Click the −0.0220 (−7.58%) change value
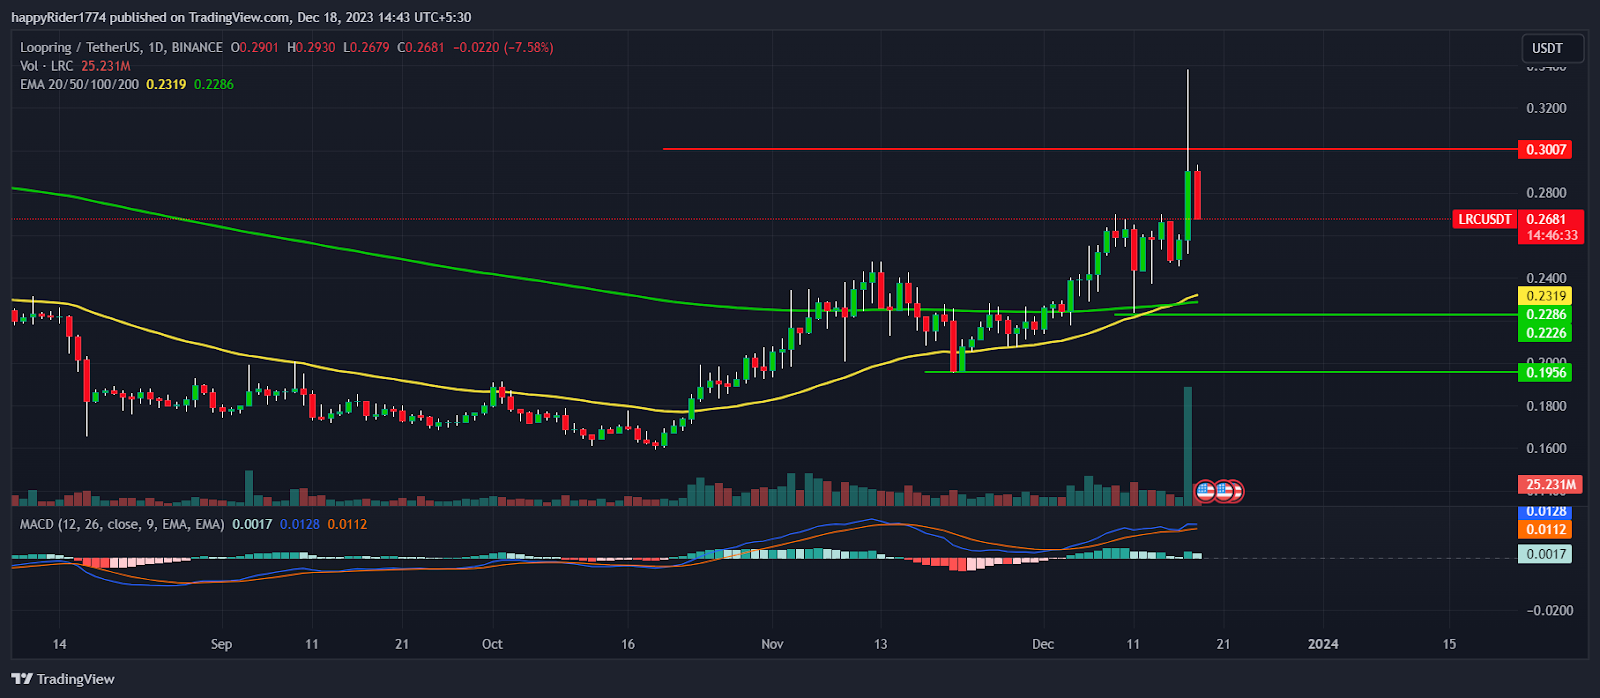1600x698 pixels. click(503, 47)
